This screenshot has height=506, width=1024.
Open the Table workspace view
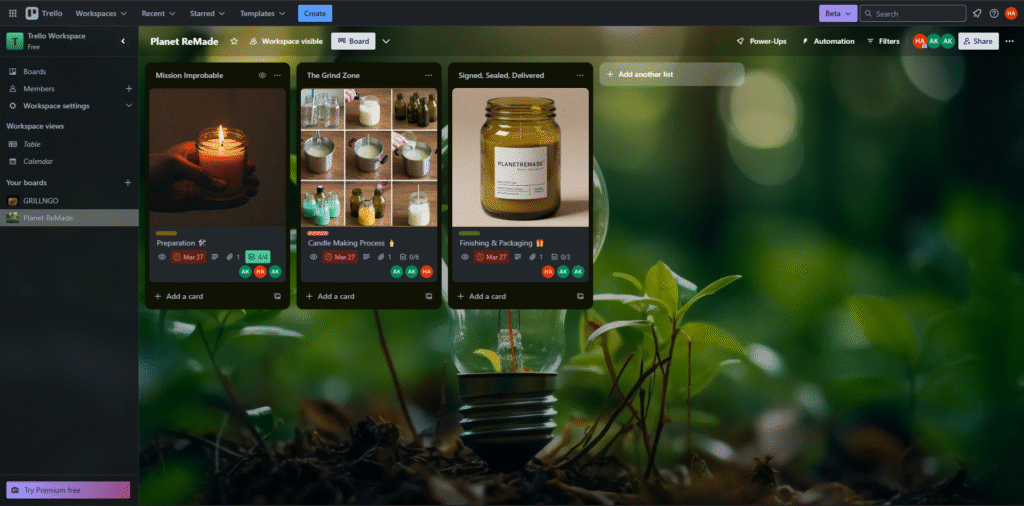(x=32, y=144)
